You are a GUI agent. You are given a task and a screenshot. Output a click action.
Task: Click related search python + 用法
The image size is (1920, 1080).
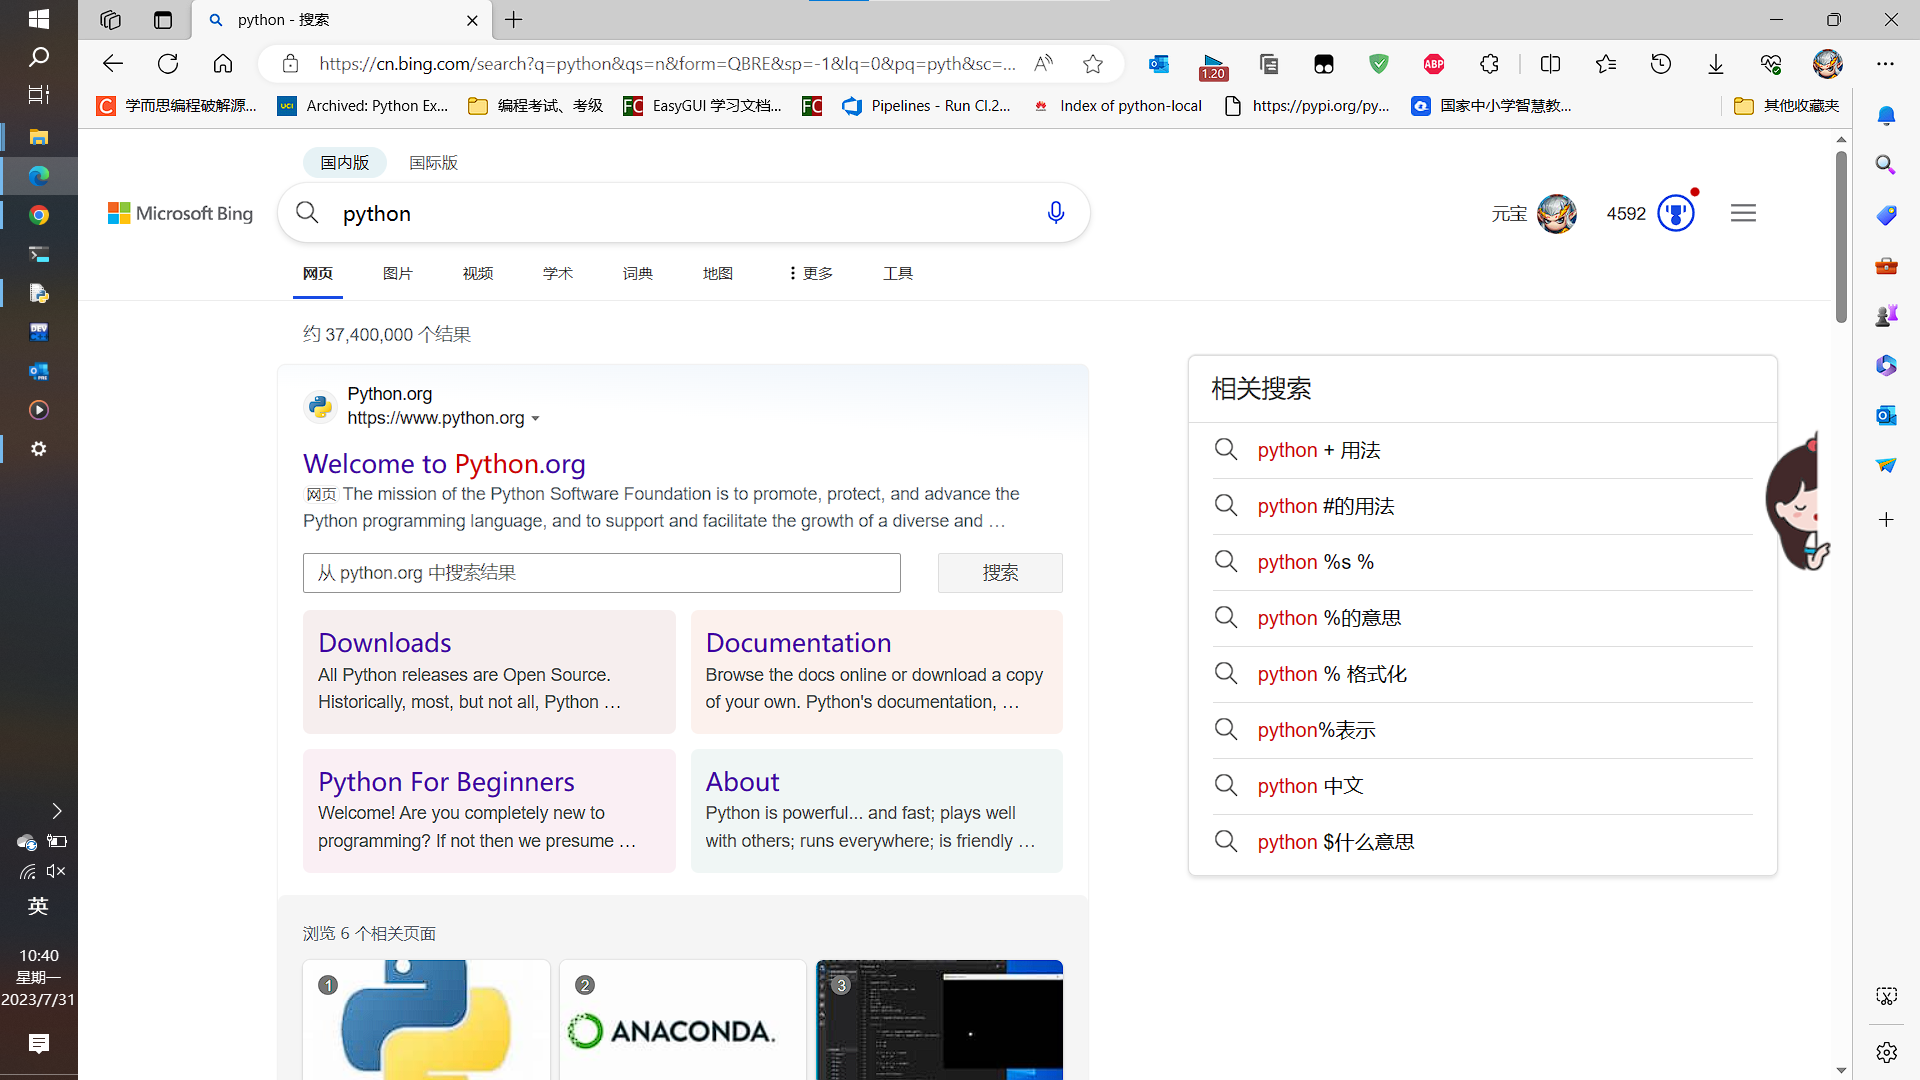tap(1318, 450)
